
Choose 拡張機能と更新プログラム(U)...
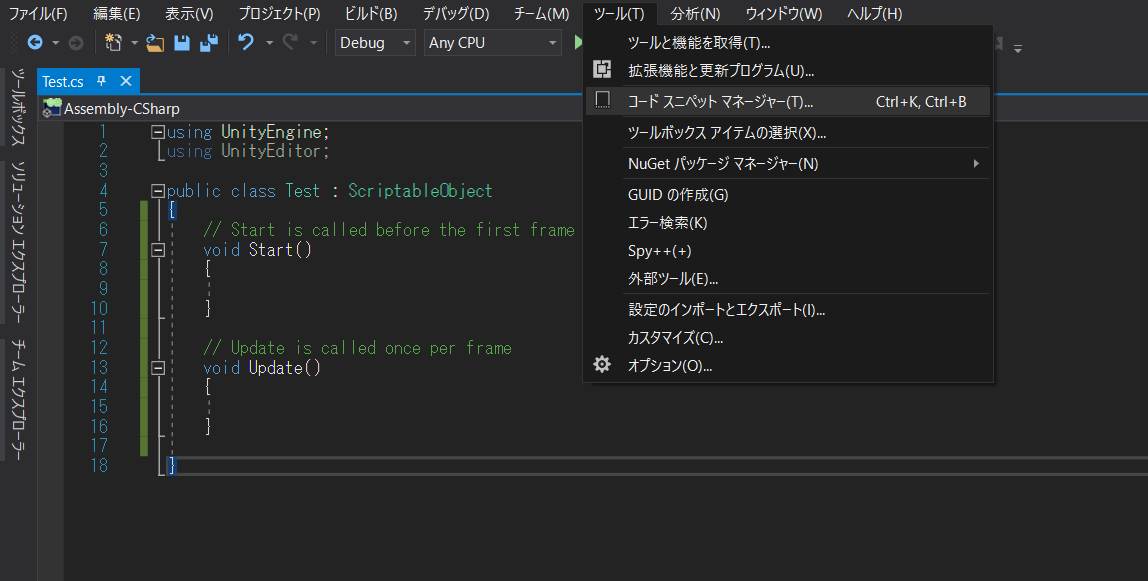[788, 70]
